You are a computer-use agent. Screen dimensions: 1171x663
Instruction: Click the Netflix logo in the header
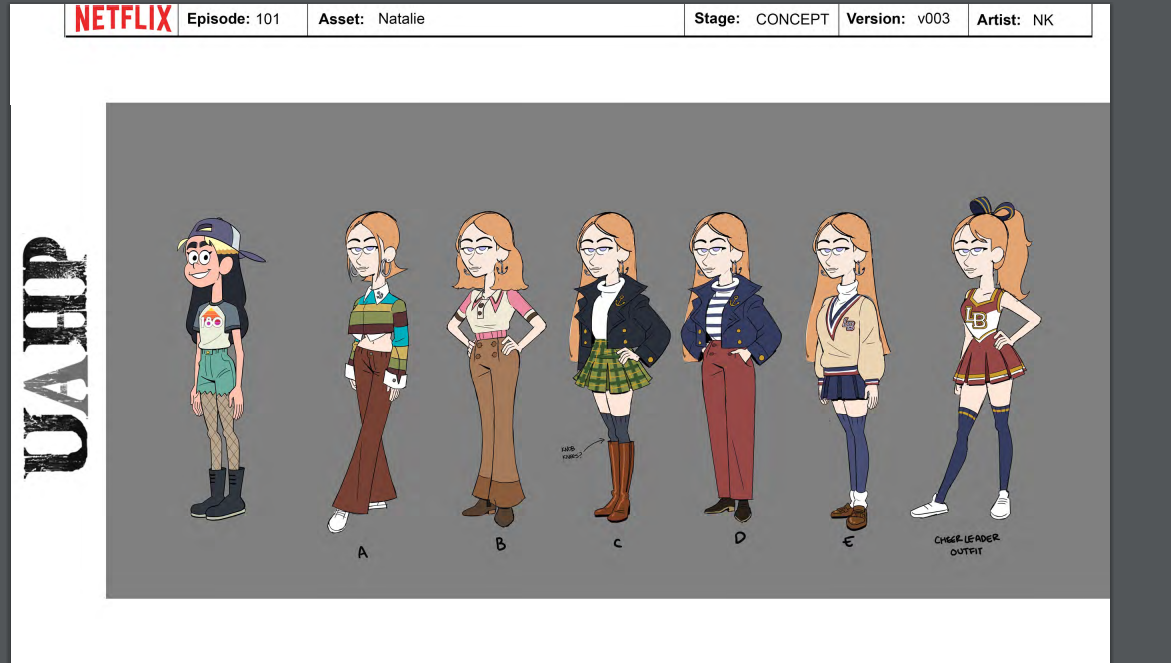[x=122, y=19]
